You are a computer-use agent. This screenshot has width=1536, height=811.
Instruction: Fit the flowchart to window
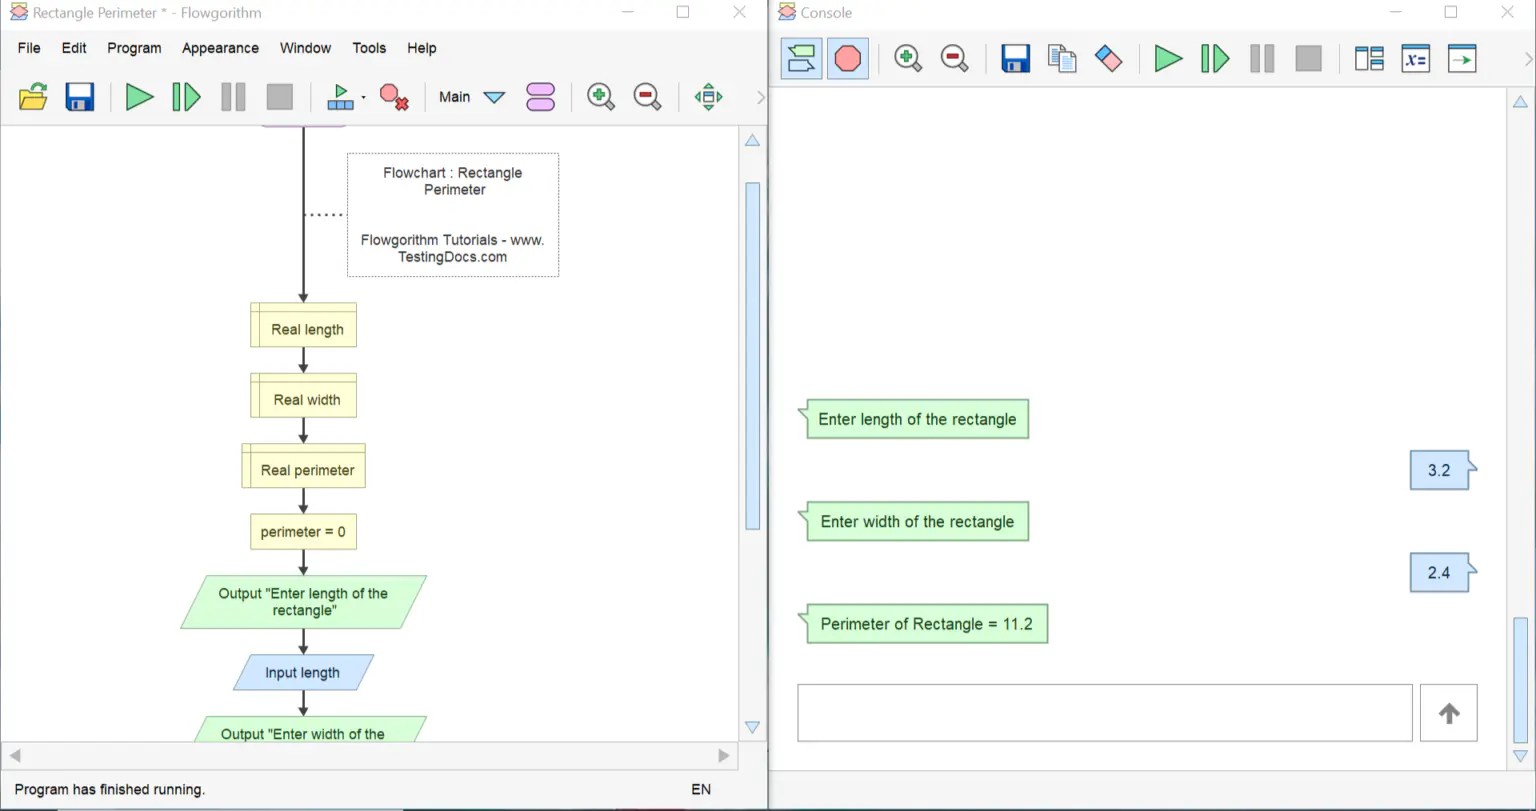708,97
